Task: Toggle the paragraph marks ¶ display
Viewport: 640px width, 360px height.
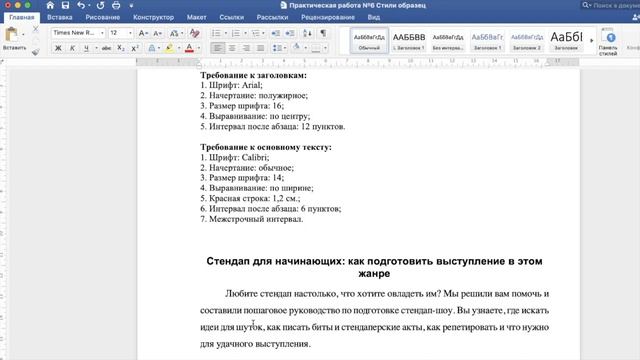Action: pos(323,33)
